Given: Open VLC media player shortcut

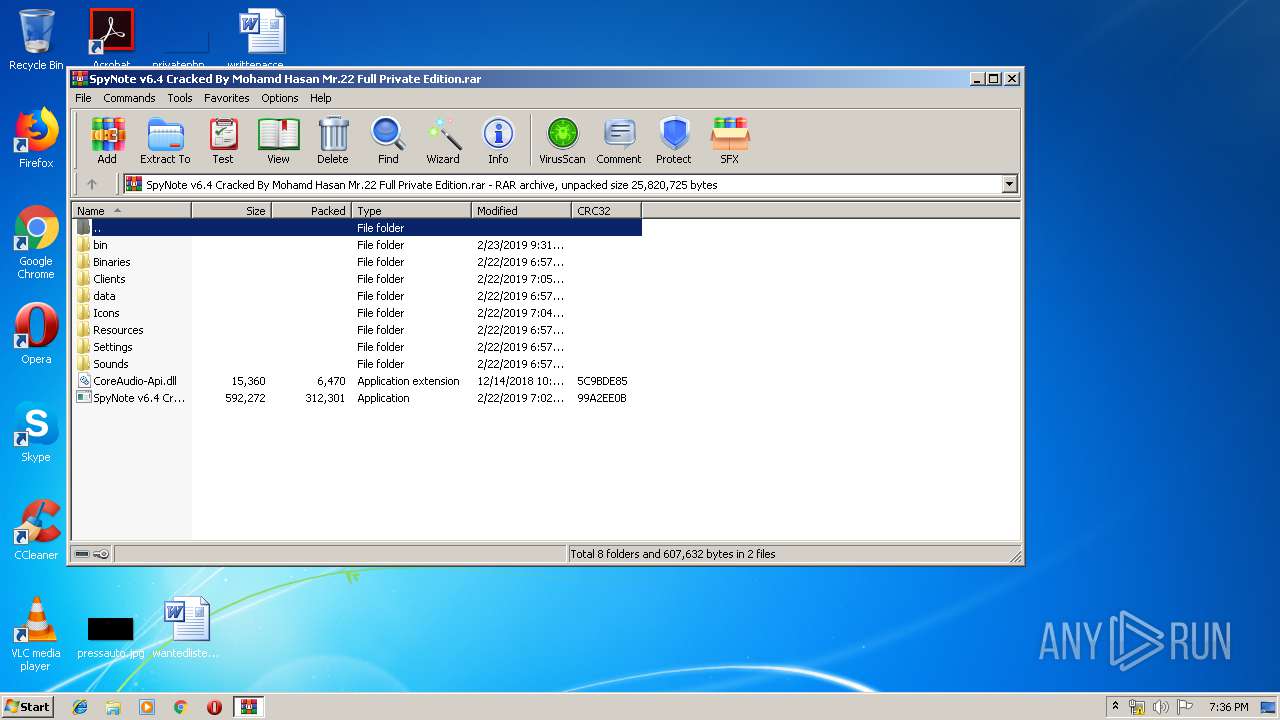Looking at the screenshot, I should [36, 635].
